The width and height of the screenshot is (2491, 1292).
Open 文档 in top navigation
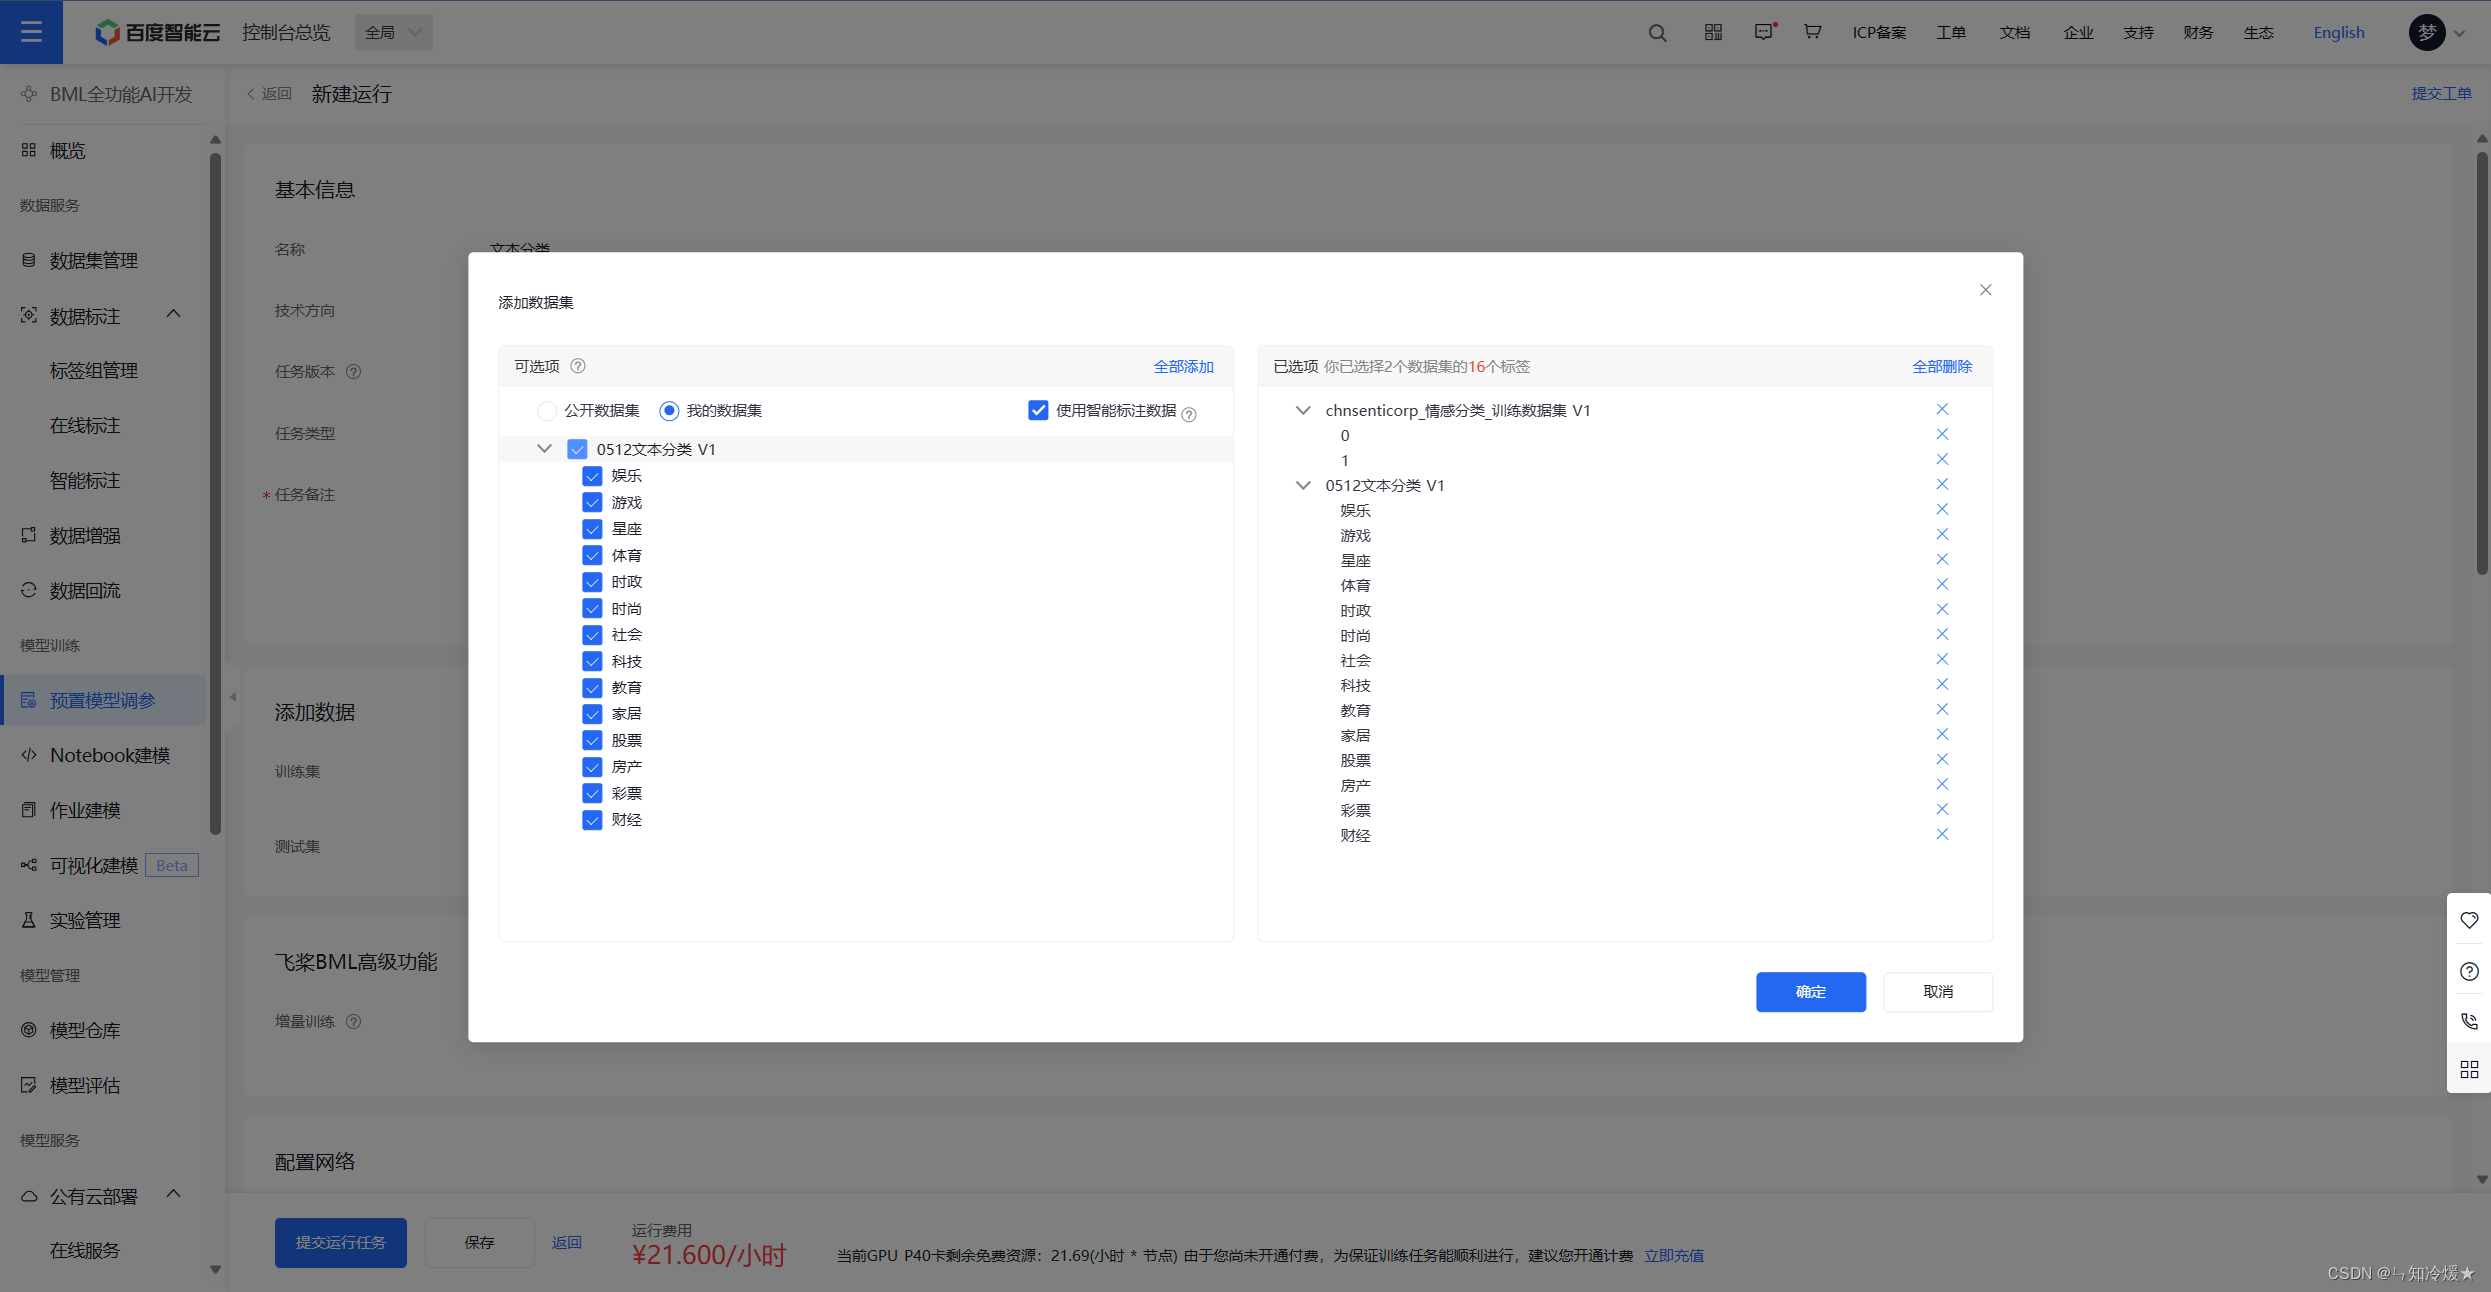(x=2014, y=33)
